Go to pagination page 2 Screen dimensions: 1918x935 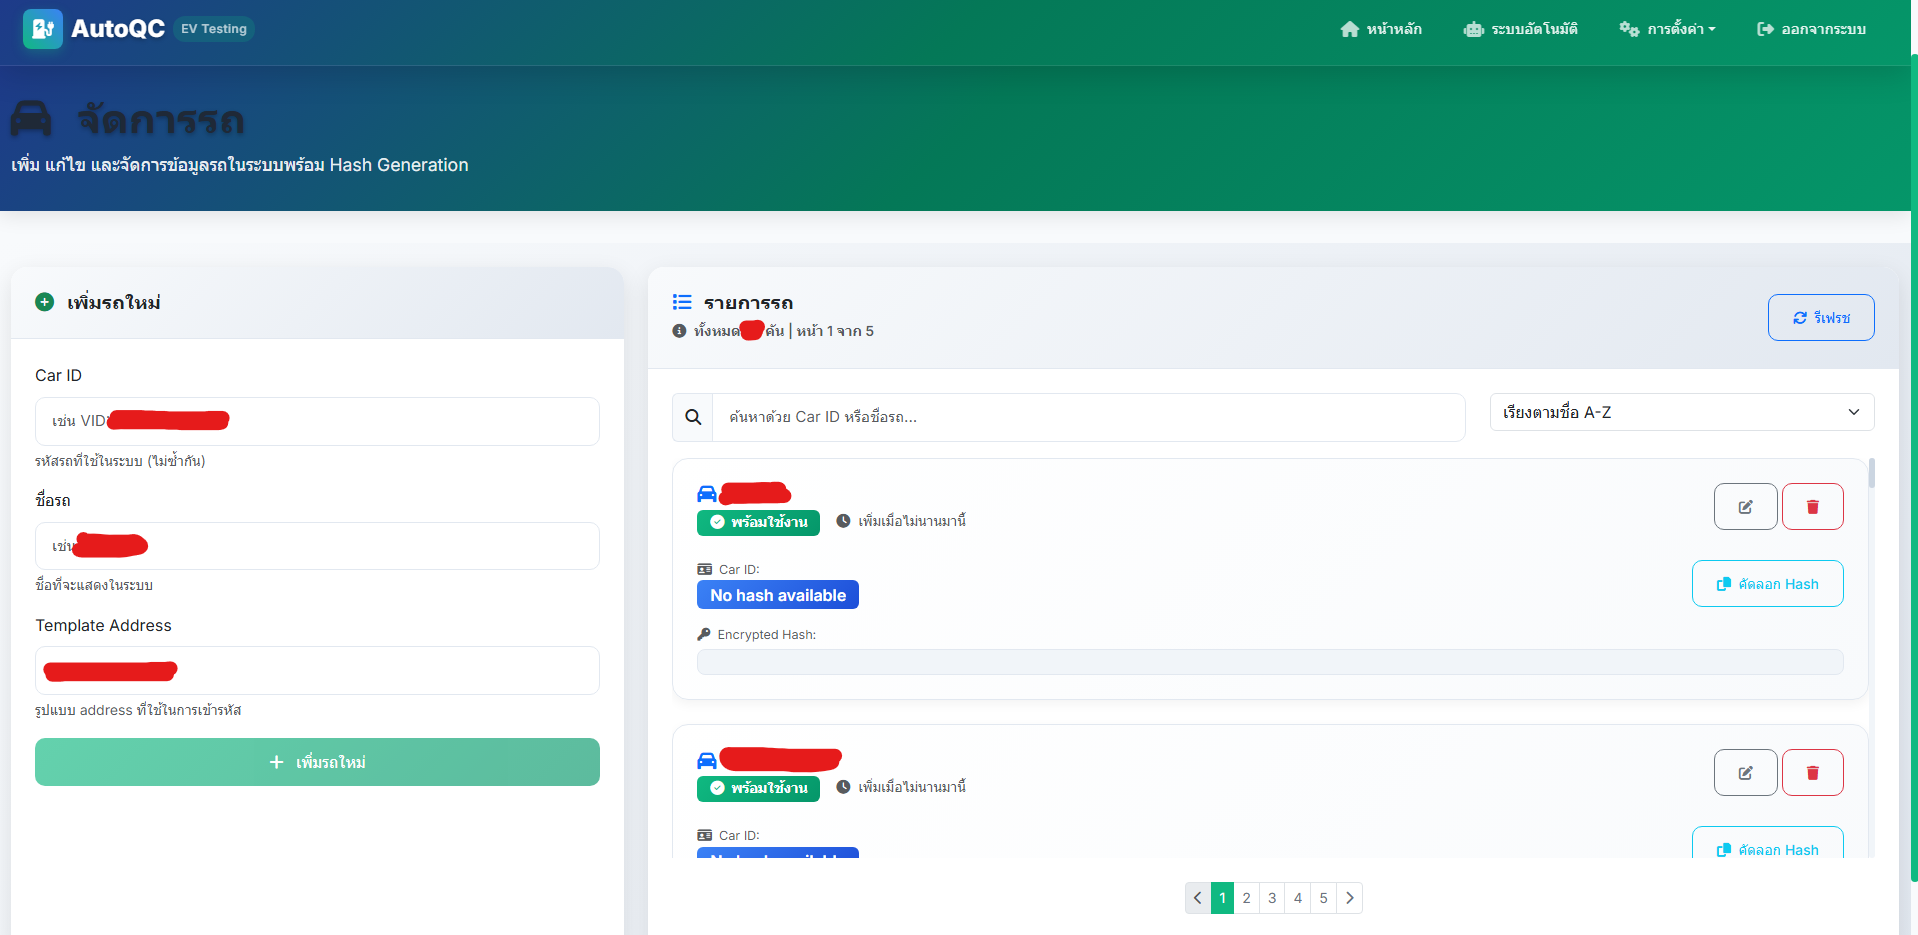pyautogui.click(x=1247, y=898)
